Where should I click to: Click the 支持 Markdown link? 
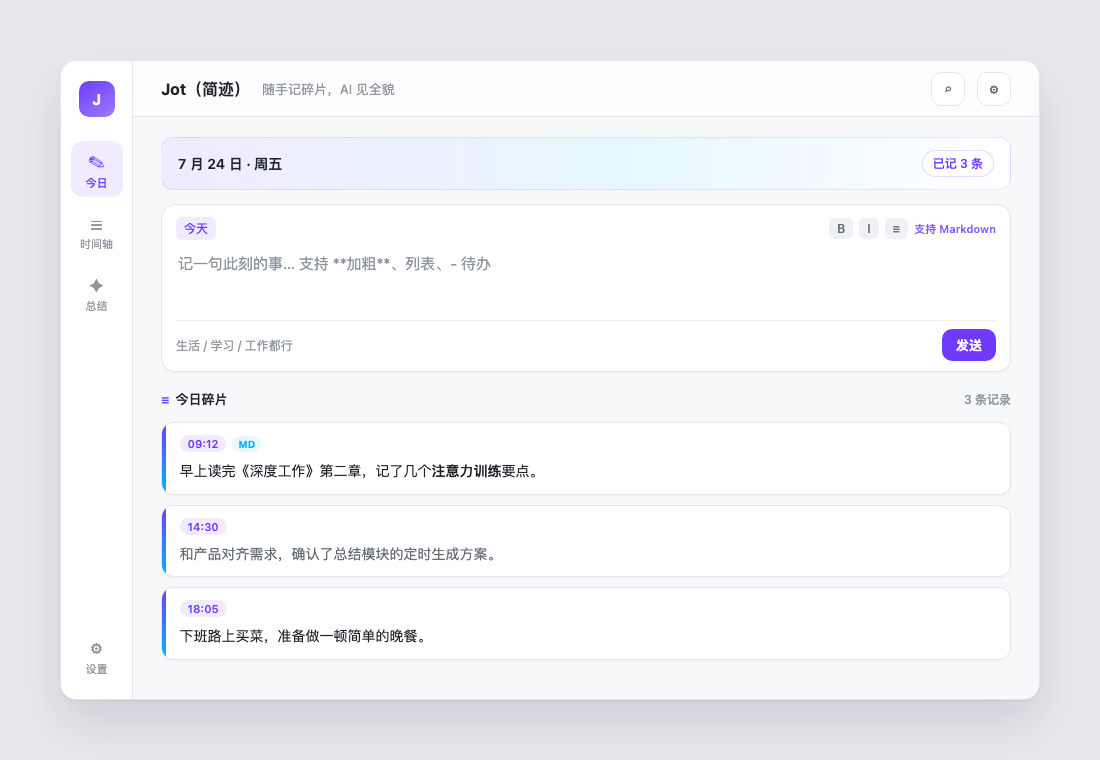[x=955, y=229]
